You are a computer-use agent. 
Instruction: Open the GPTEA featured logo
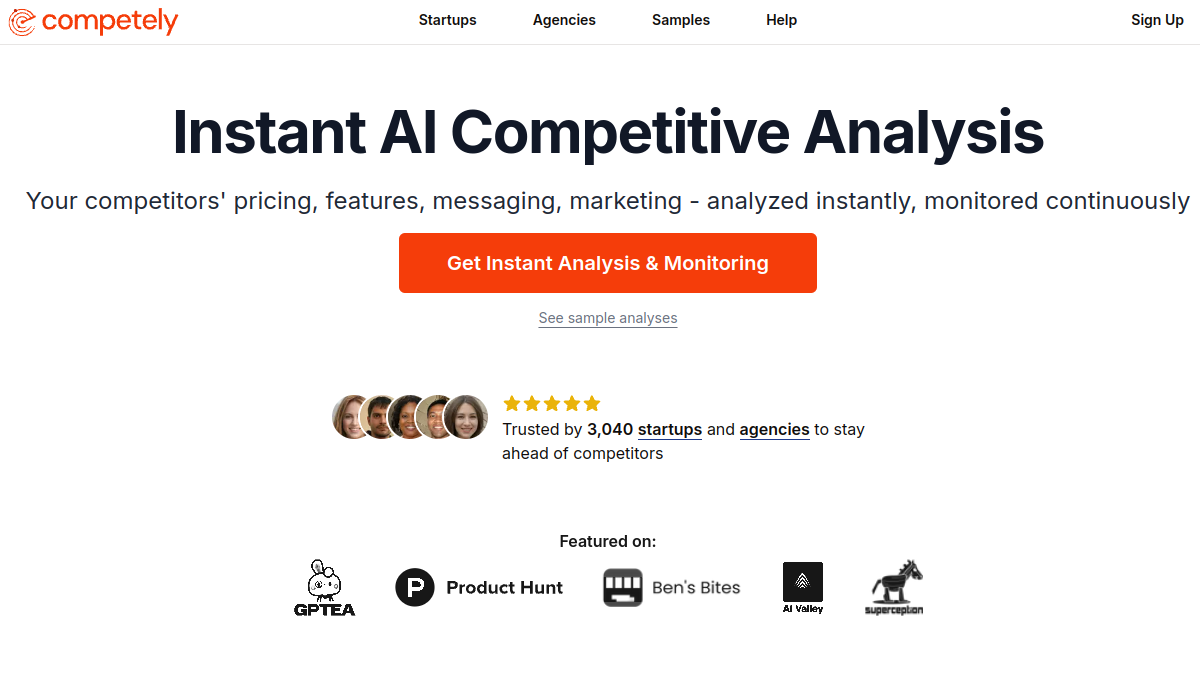coord(324,587)
